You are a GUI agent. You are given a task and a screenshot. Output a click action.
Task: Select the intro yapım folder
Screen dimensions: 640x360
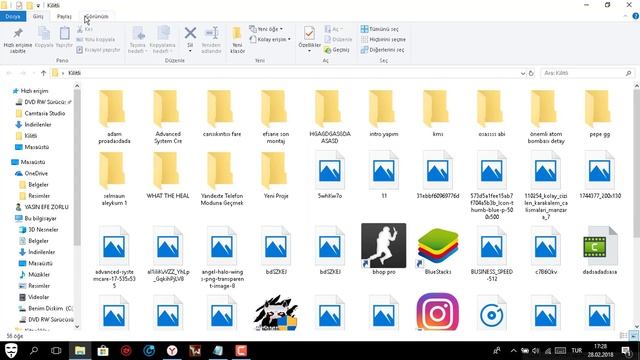(x=384, y=113)
